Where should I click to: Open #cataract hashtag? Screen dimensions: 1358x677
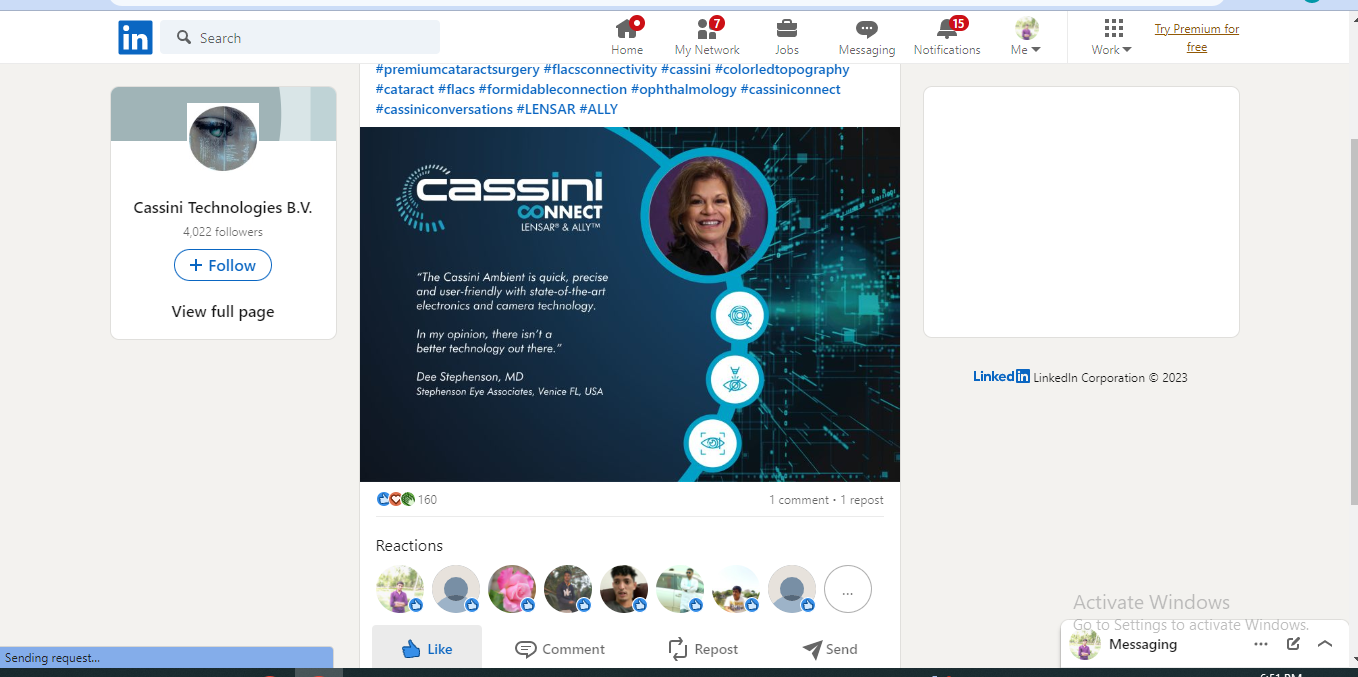pyautogui.click(x=404, y=89)
